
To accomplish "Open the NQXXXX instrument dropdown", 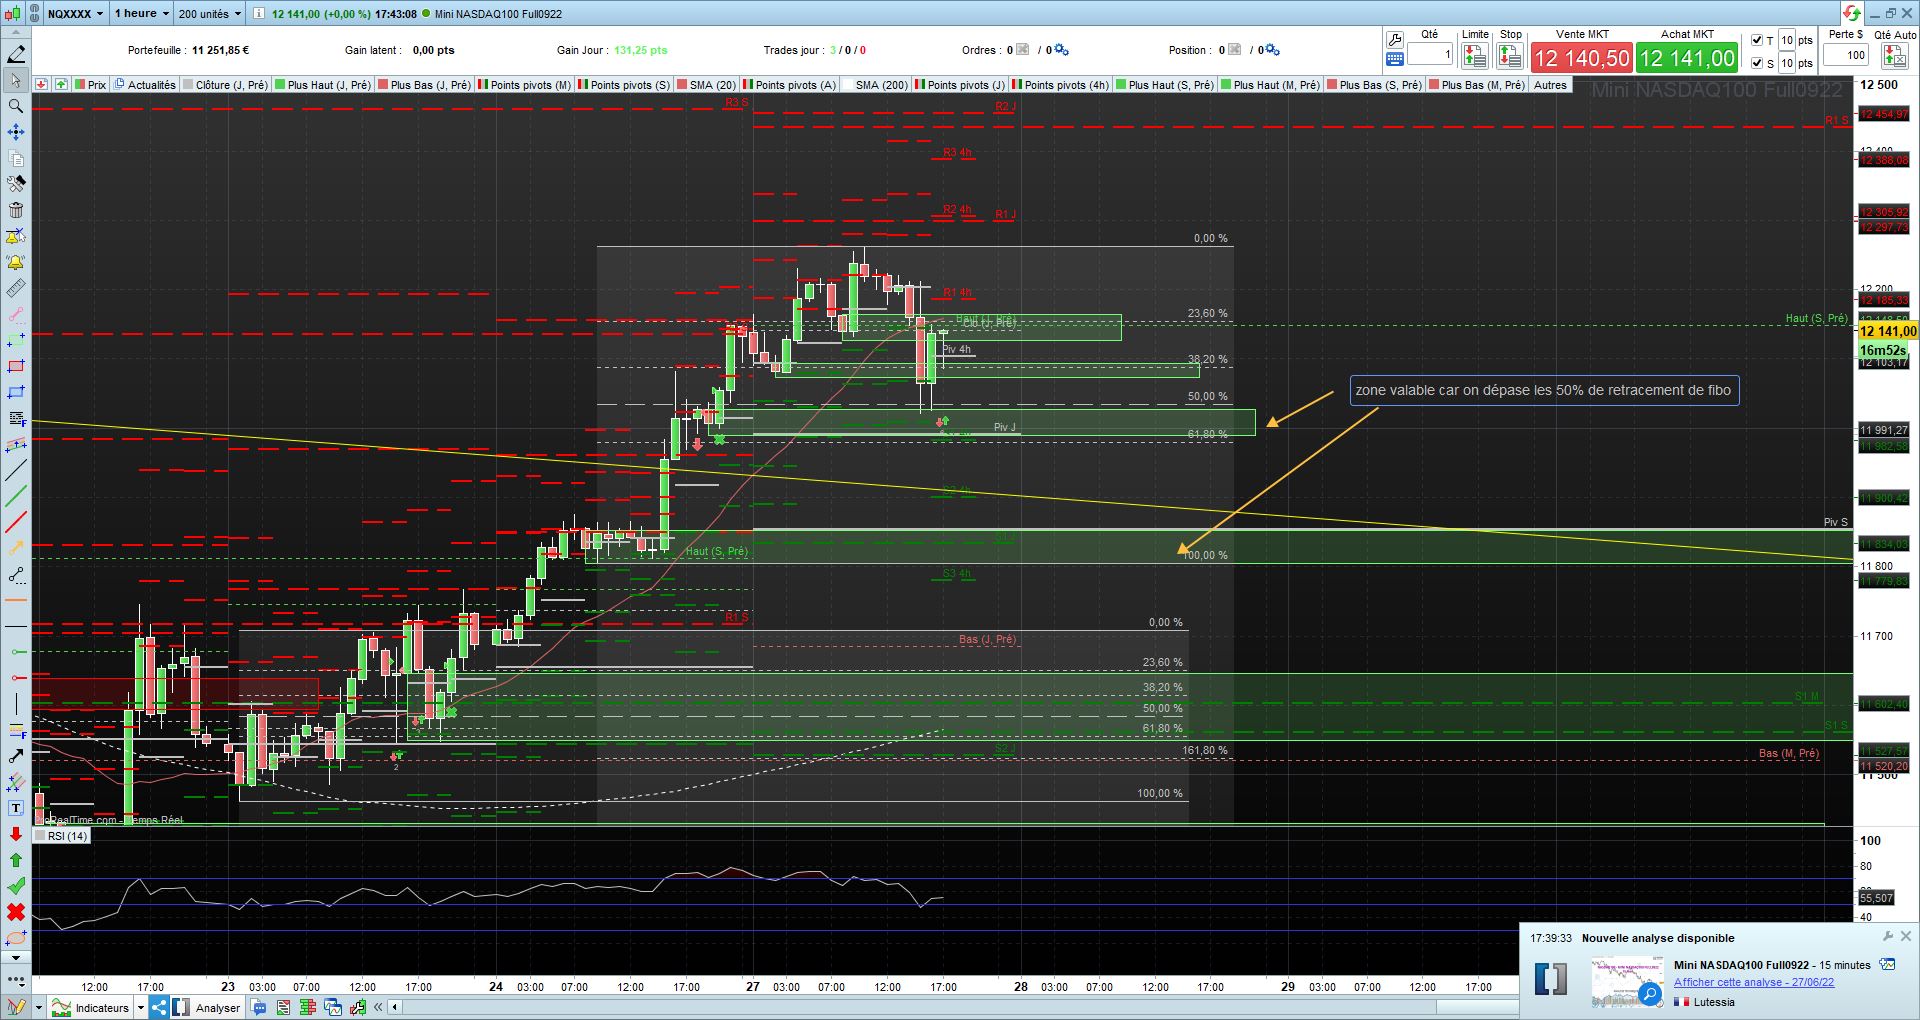I will [x=75, y=14].
